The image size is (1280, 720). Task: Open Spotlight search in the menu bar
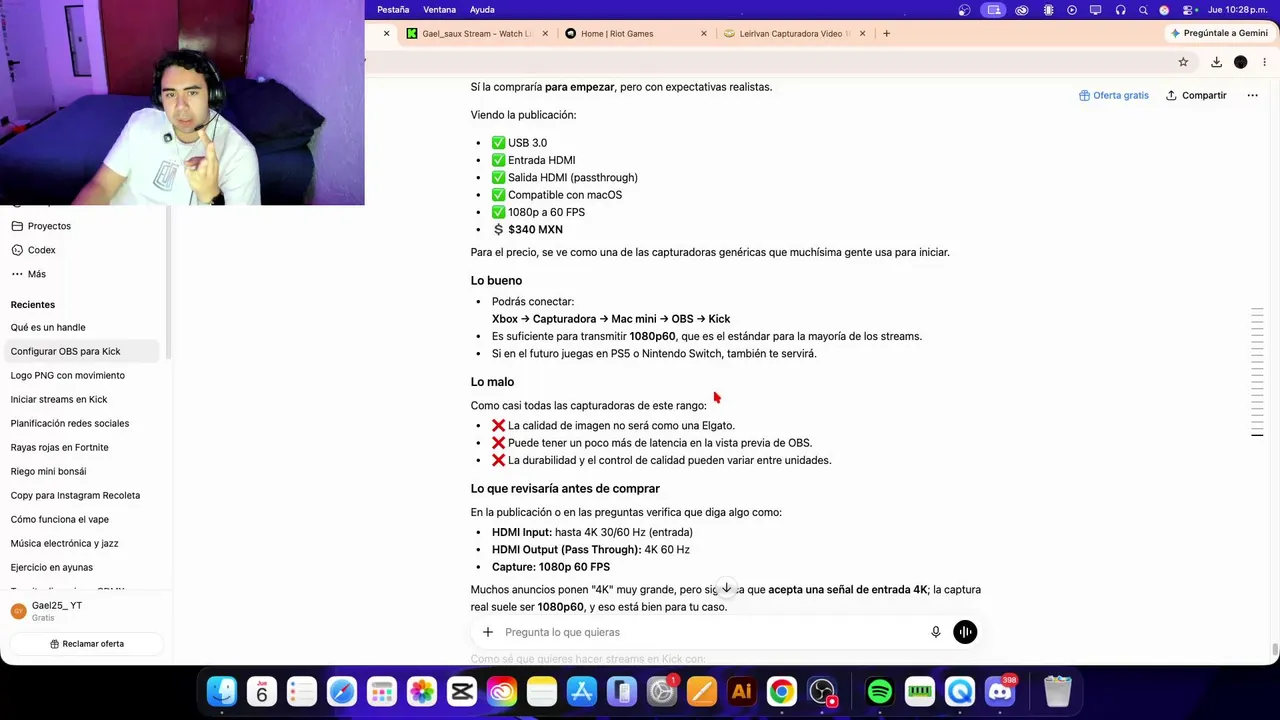tap(1143, 10)
